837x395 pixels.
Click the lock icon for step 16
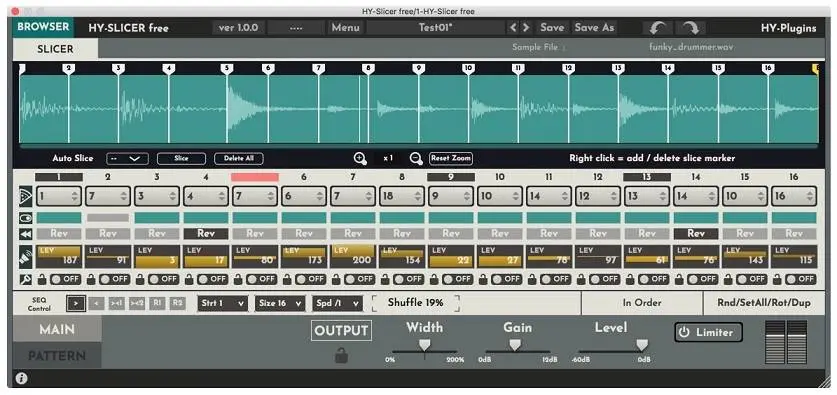click(778, 279)
